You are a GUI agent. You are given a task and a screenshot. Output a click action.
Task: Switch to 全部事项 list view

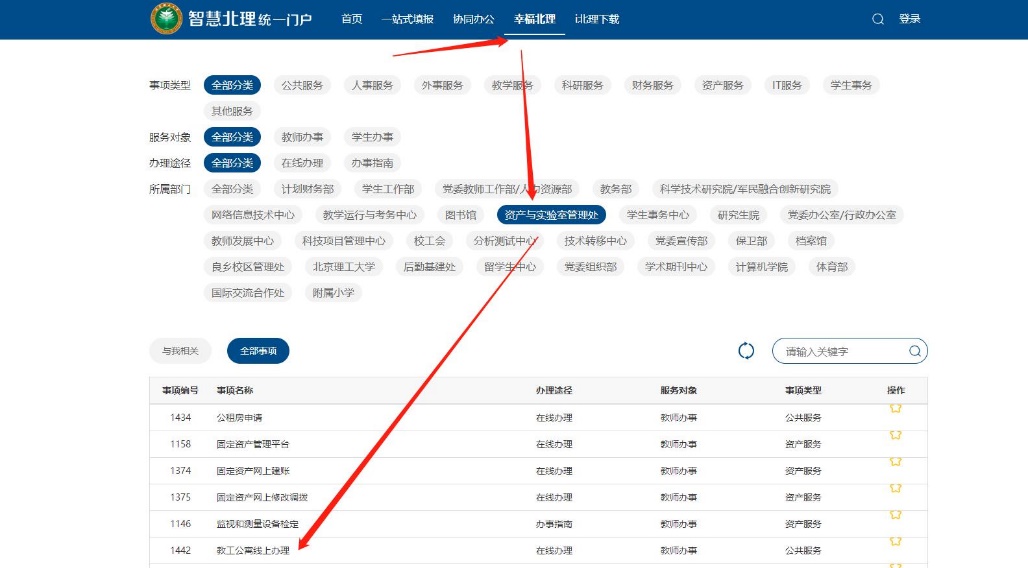tap(258, 351)
